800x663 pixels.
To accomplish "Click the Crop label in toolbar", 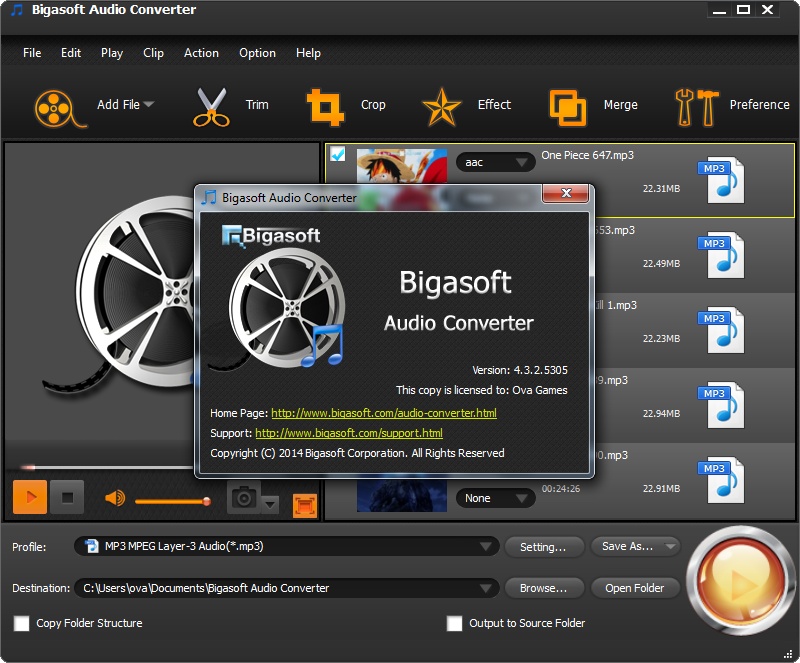I will pyautogui.click(x=373, y=105).
